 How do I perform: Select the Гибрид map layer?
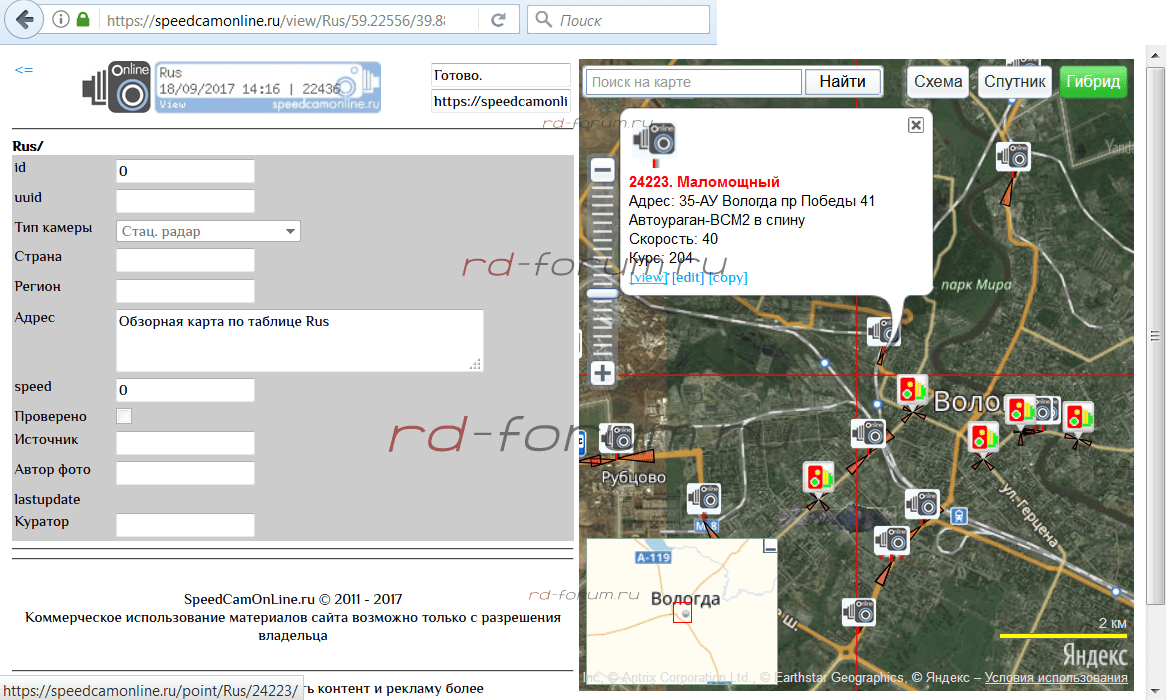click(x=1093, y=82)
